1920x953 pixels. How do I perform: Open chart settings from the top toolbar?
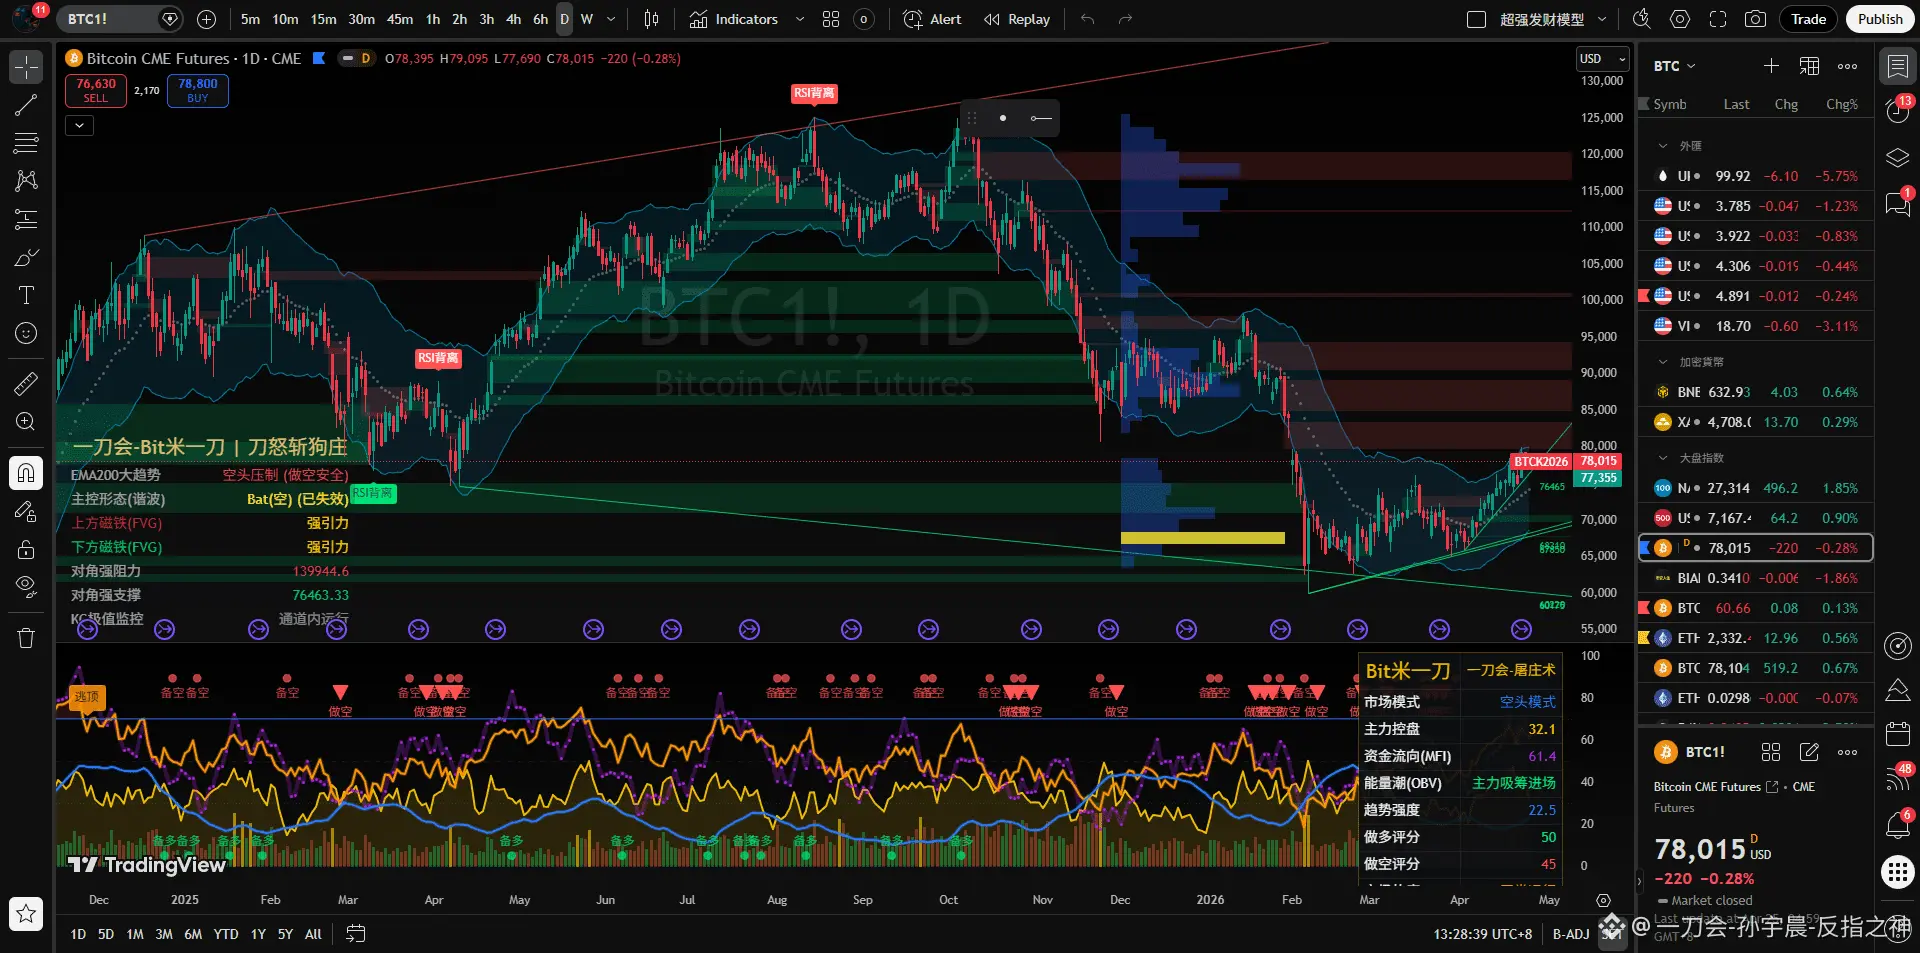pyautogui.click(x=1680, y=19)
